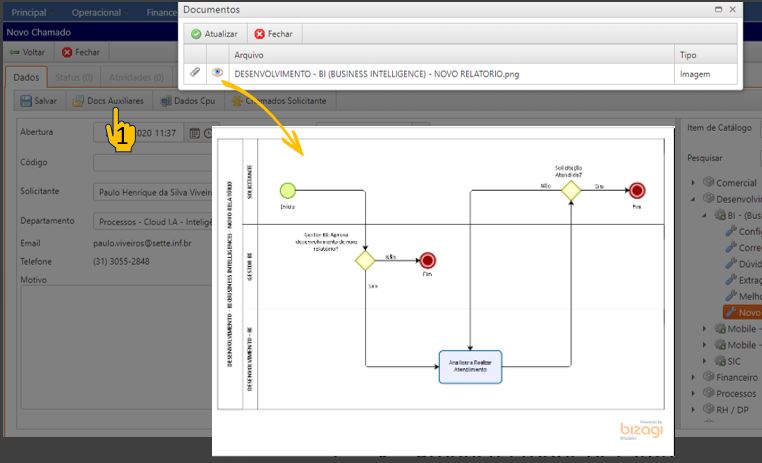Click the Voltar back button

[27, 52]
